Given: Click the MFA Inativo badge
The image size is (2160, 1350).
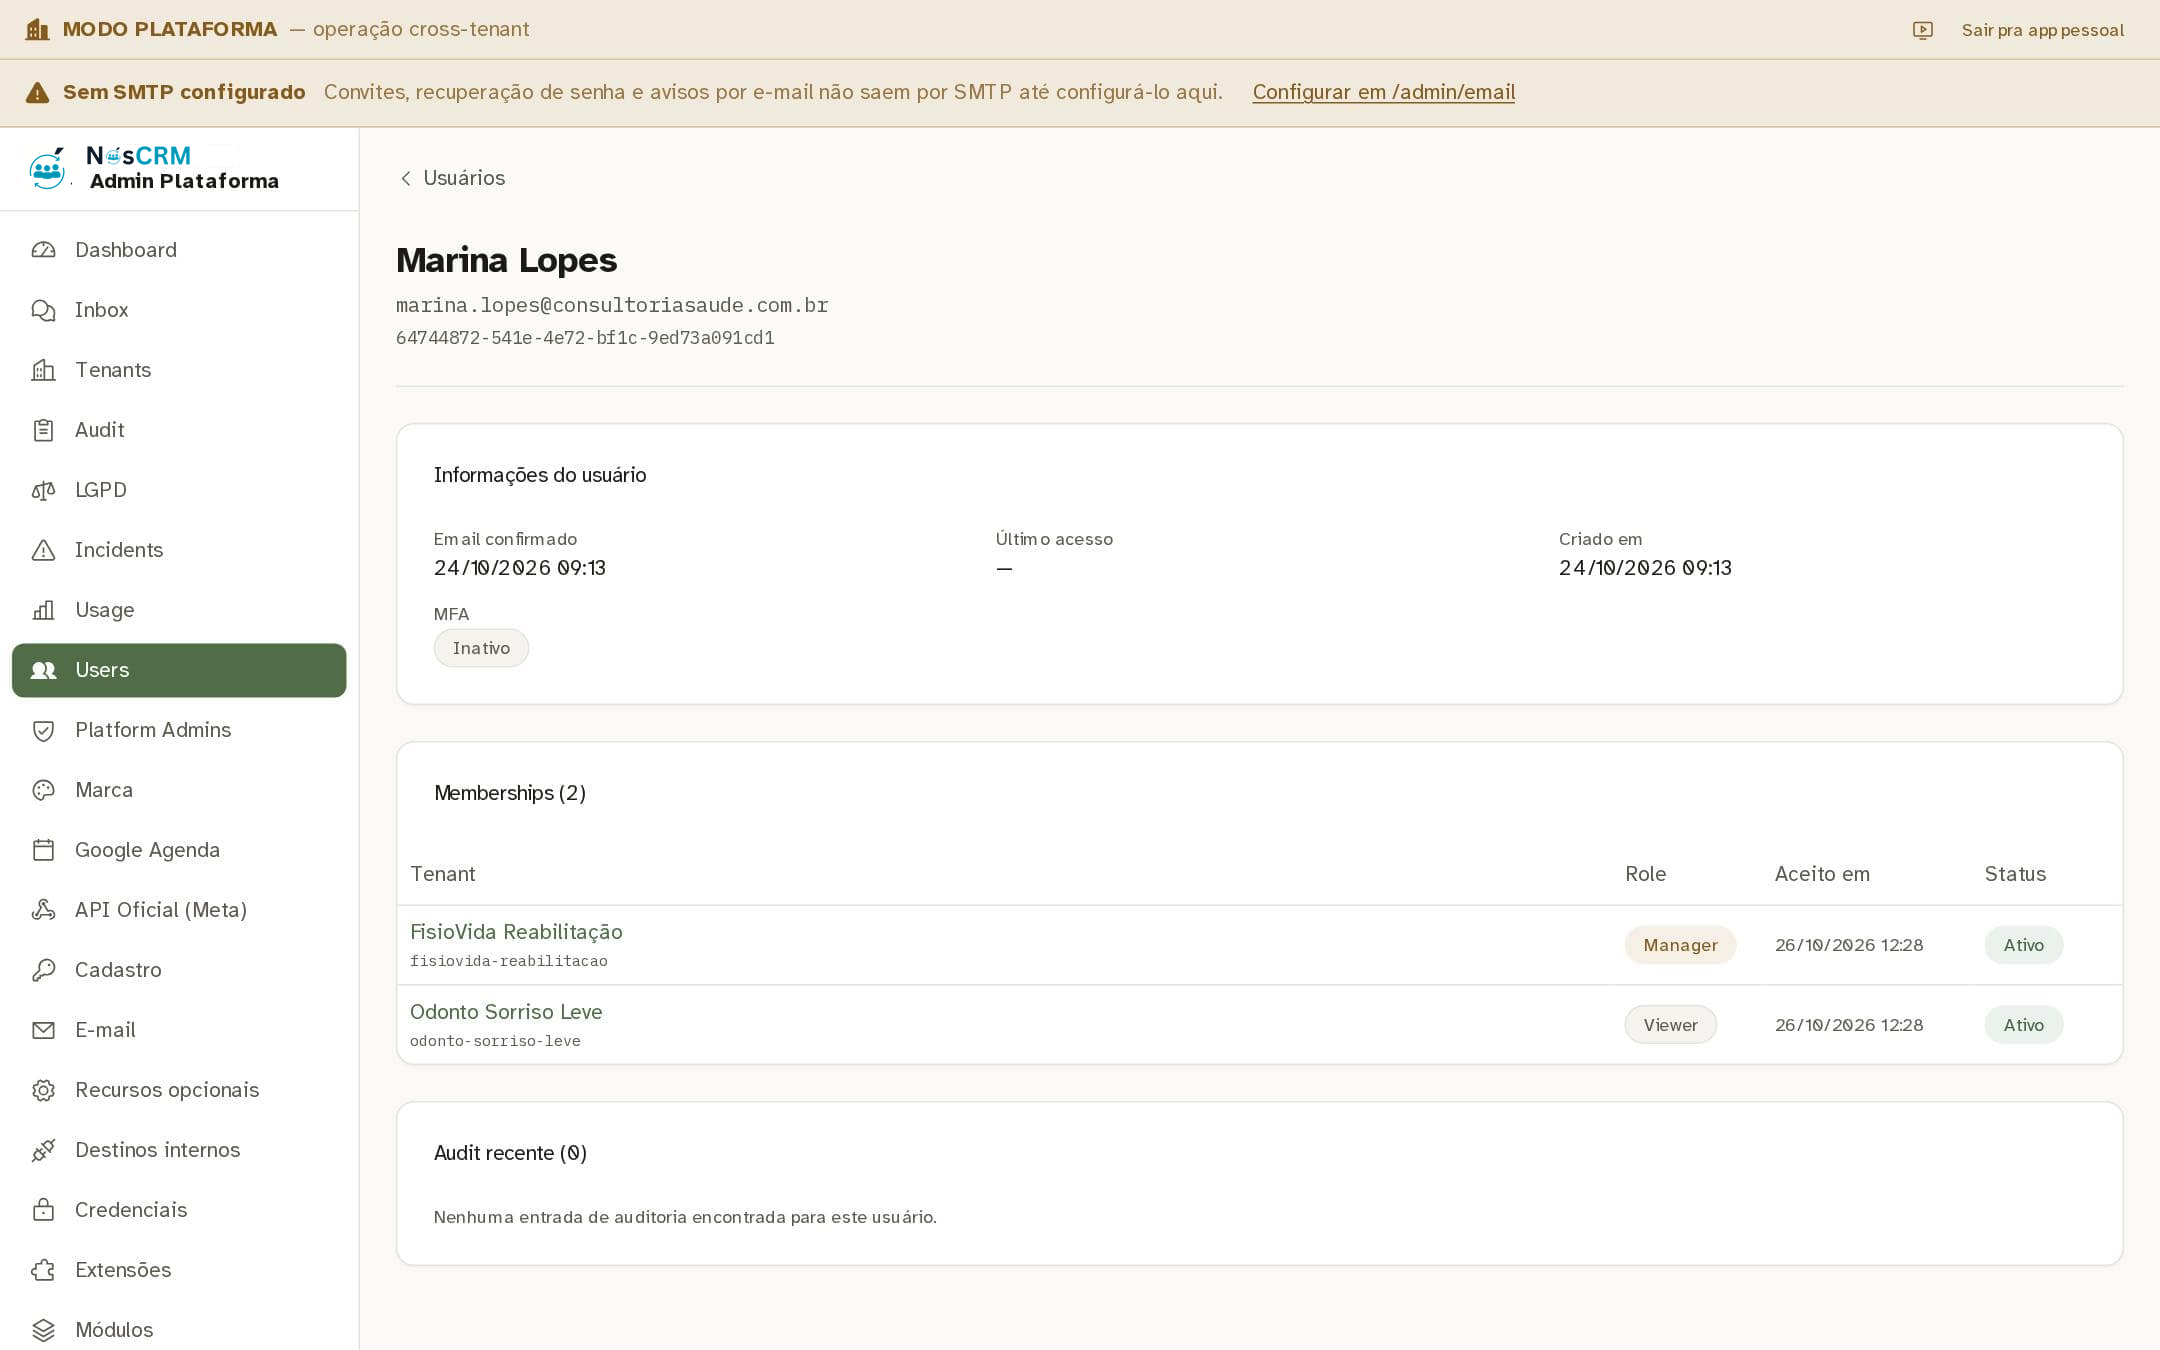Looking at the screenshot, I should (481, 648).
